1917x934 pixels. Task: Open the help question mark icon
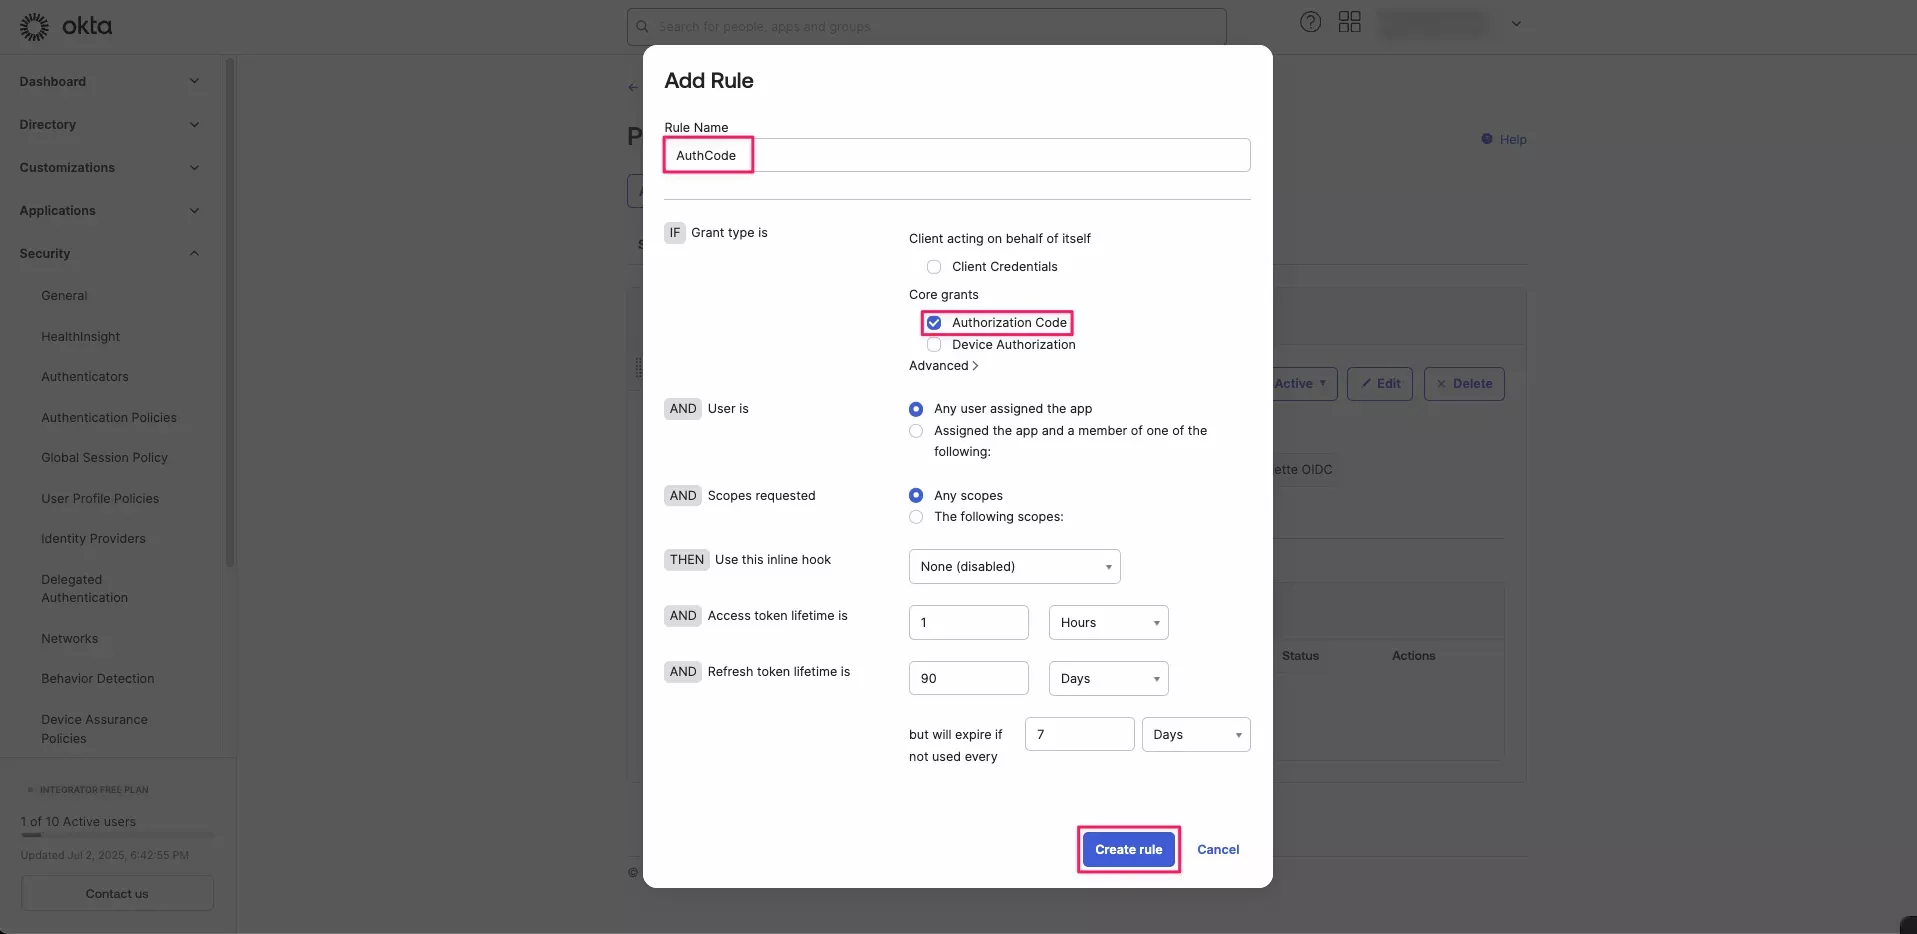1310,22
